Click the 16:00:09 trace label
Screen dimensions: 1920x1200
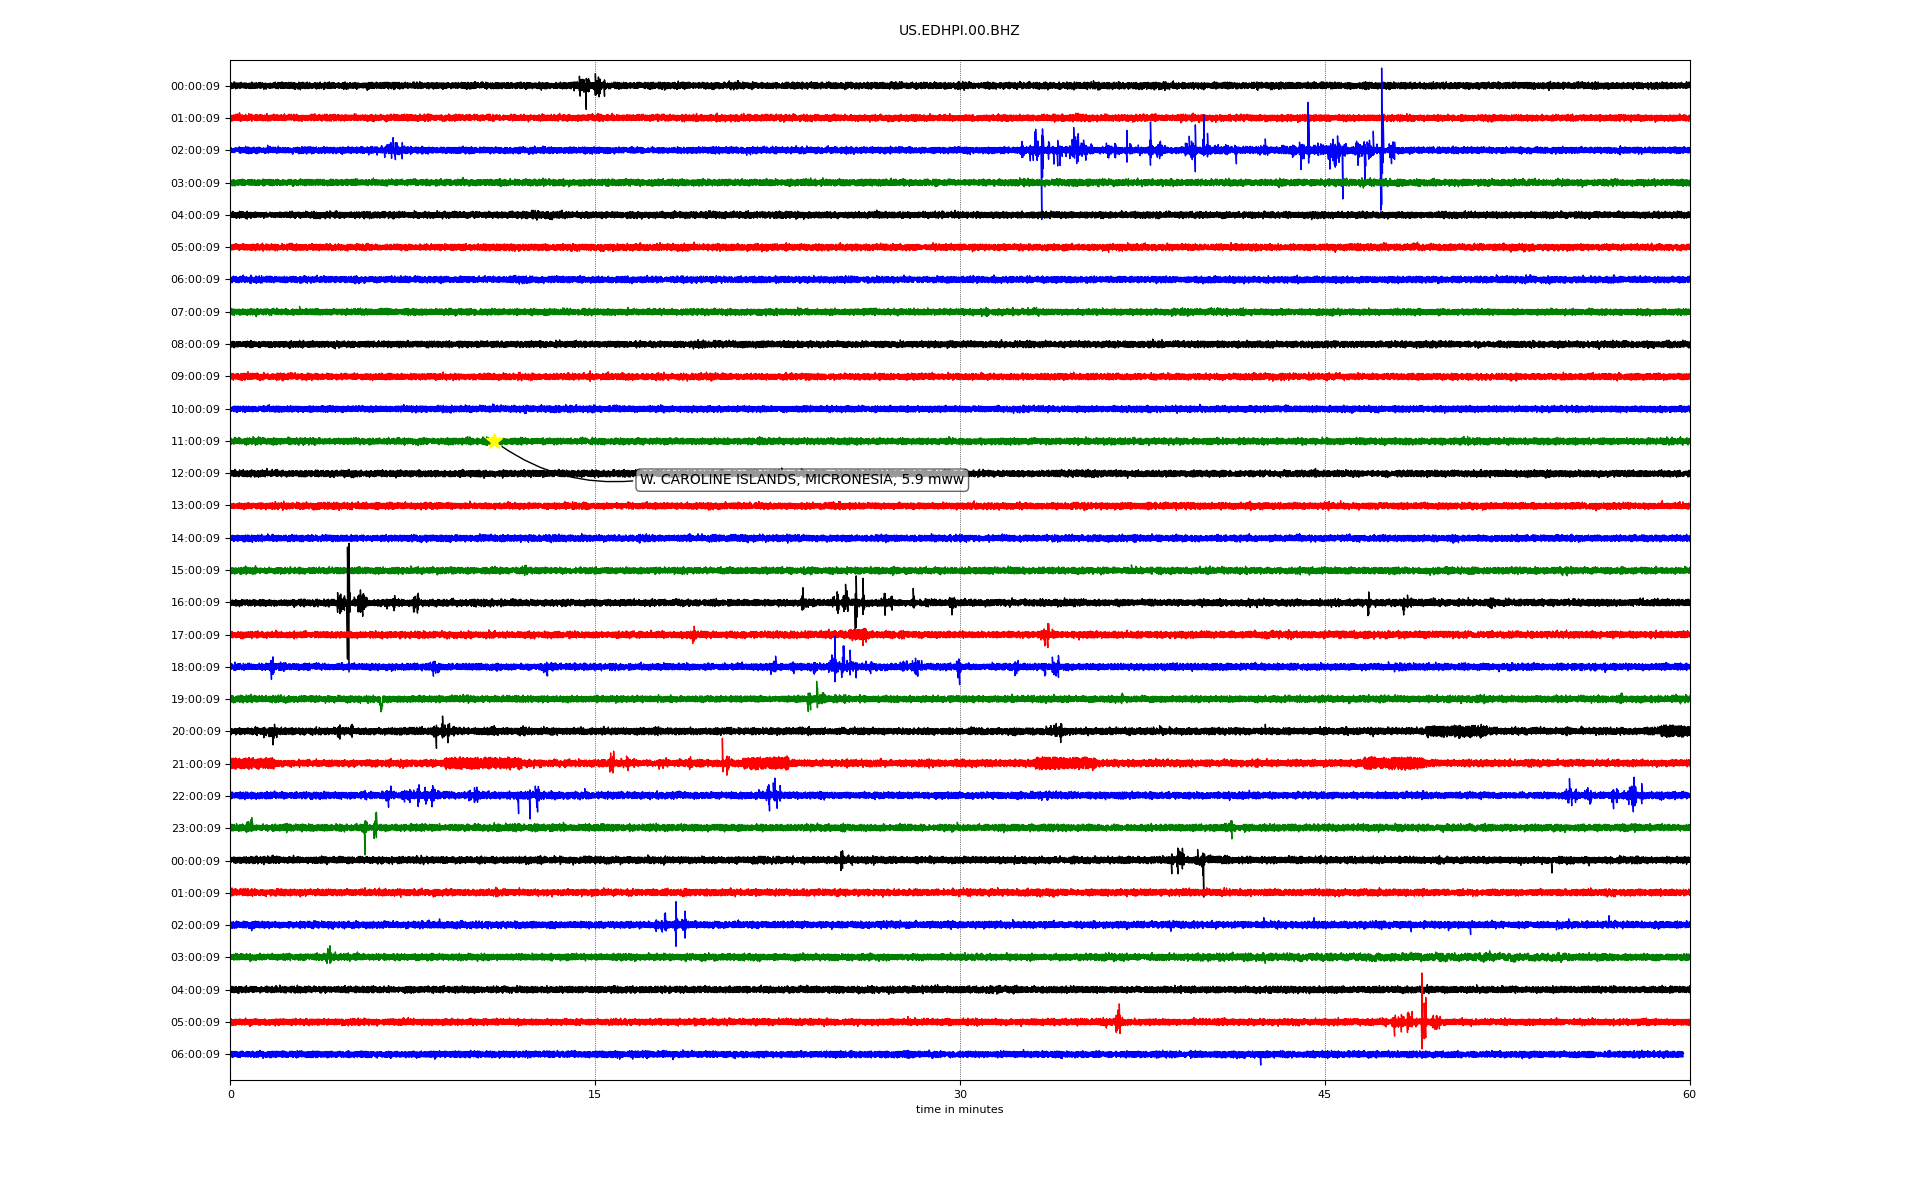point(195,603)
